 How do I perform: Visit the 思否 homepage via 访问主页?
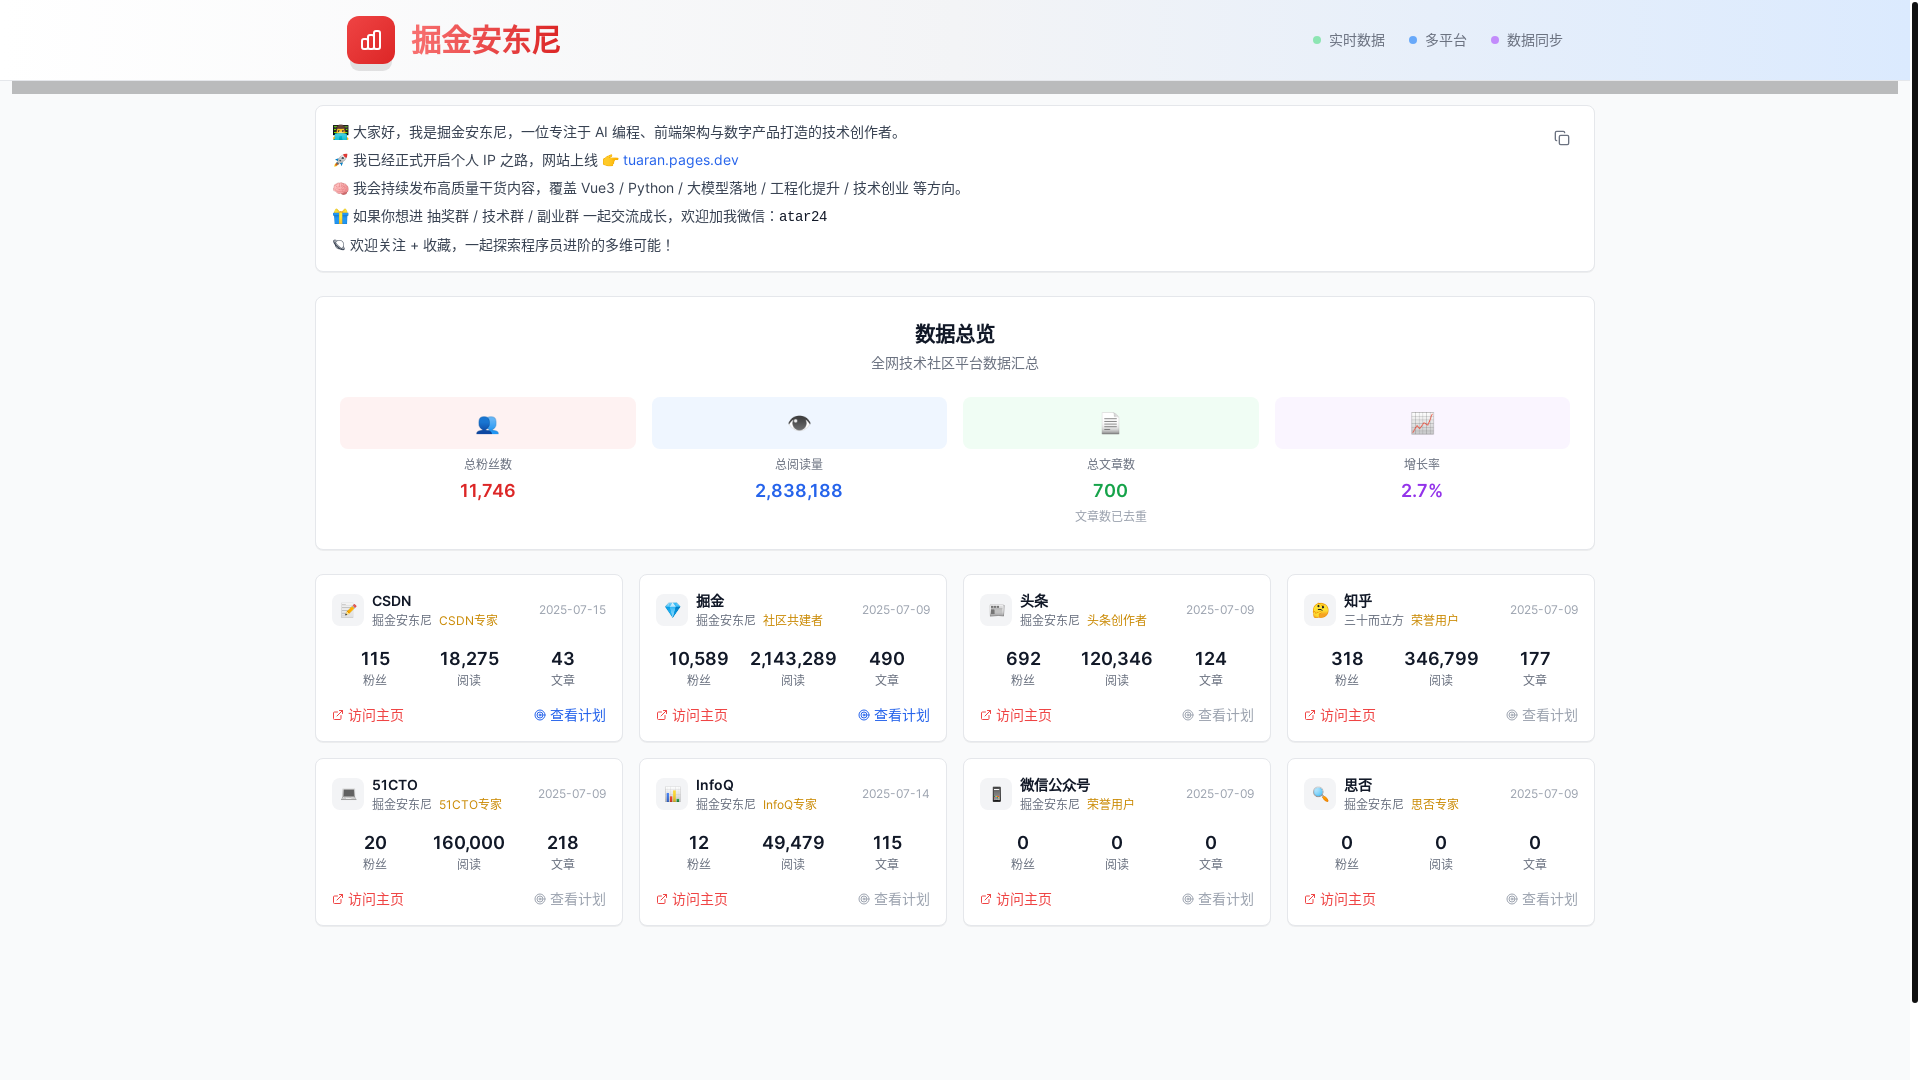(1340, 899)
